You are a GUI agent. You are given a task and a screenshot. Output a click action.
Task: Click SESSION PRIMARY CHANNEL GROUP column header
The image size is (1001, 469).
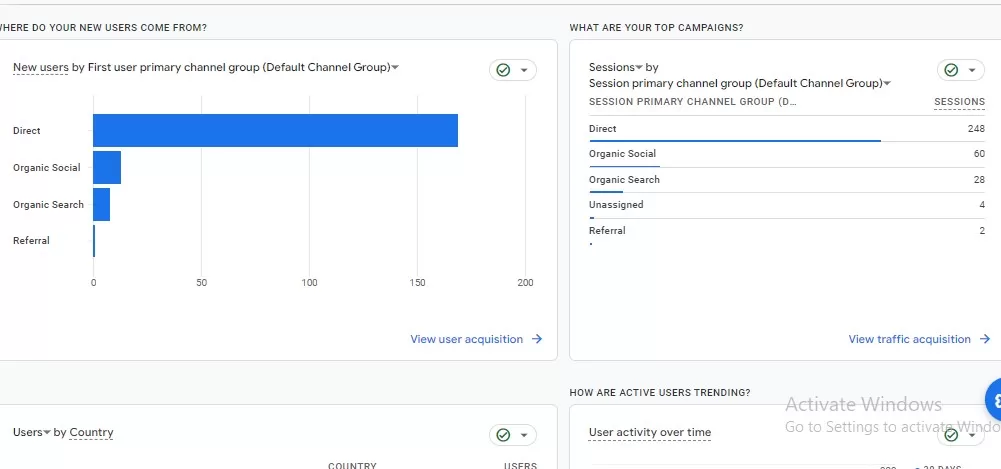click(x=693, y=102)
